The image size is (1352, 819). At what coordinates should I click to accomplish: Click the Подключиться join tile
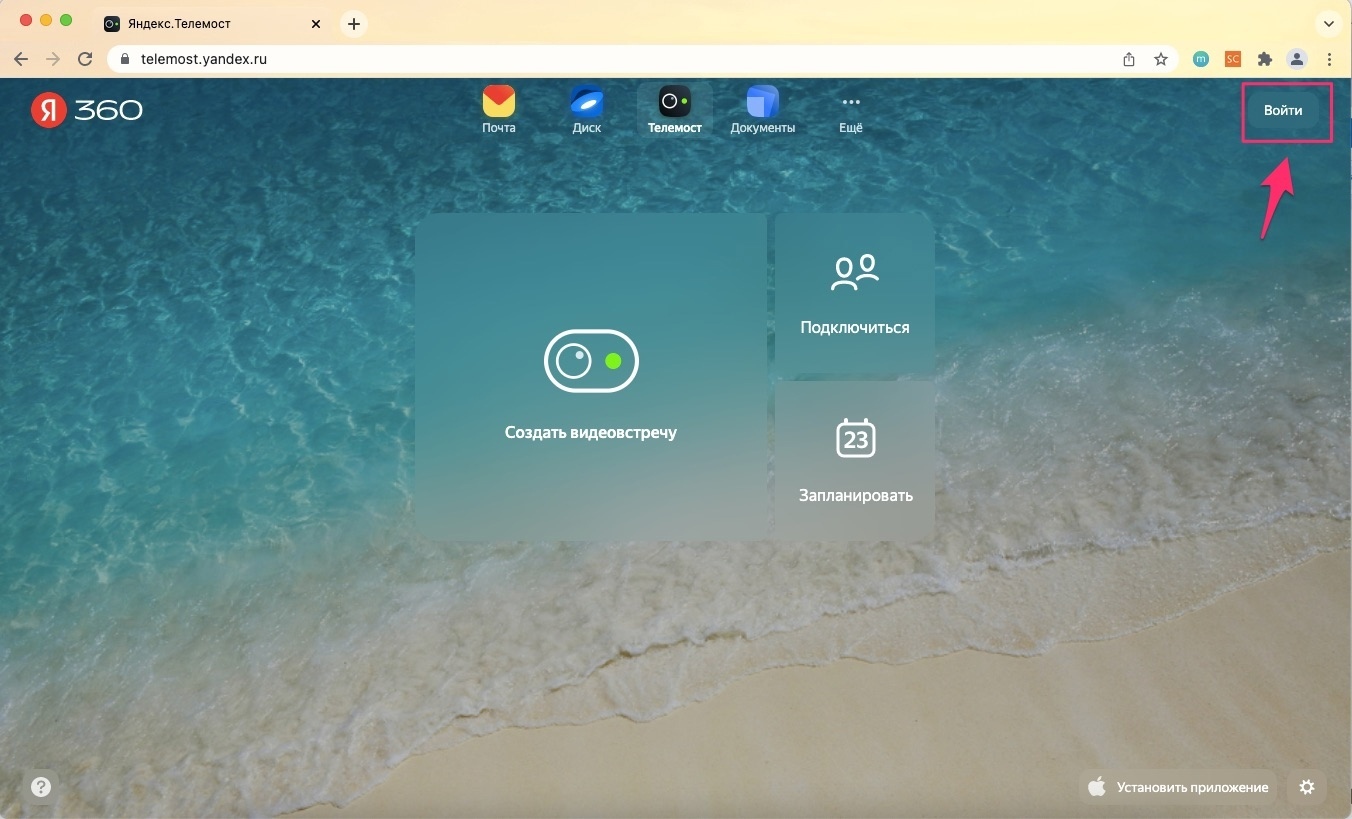(855, 294)
